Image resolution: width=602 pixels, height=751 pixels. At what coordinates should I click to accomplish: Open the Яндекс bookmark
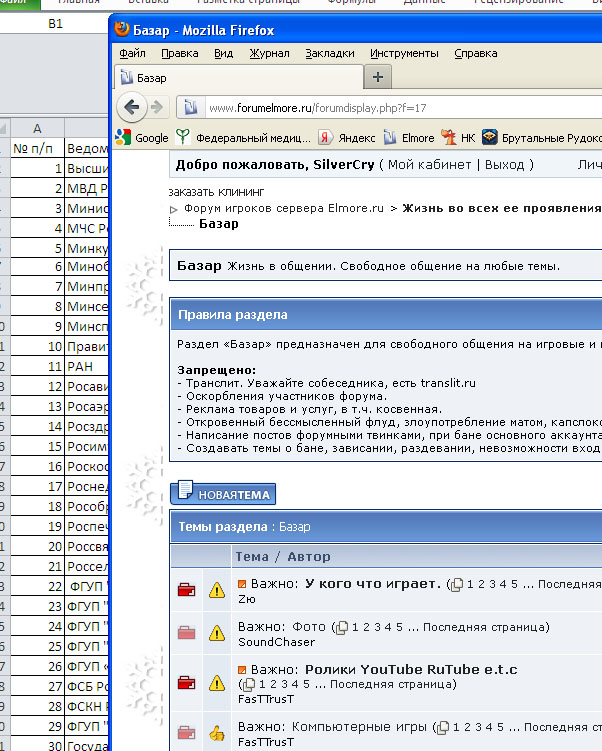(347, 138)
